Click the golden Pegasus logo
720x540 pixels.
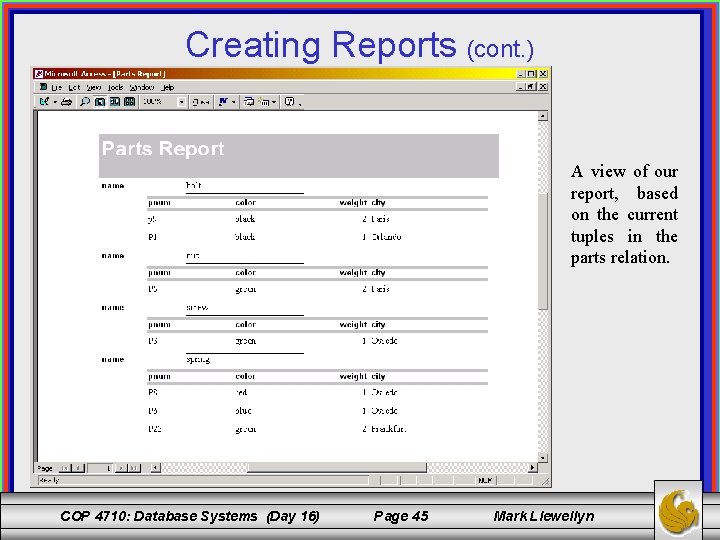[679, 510]
